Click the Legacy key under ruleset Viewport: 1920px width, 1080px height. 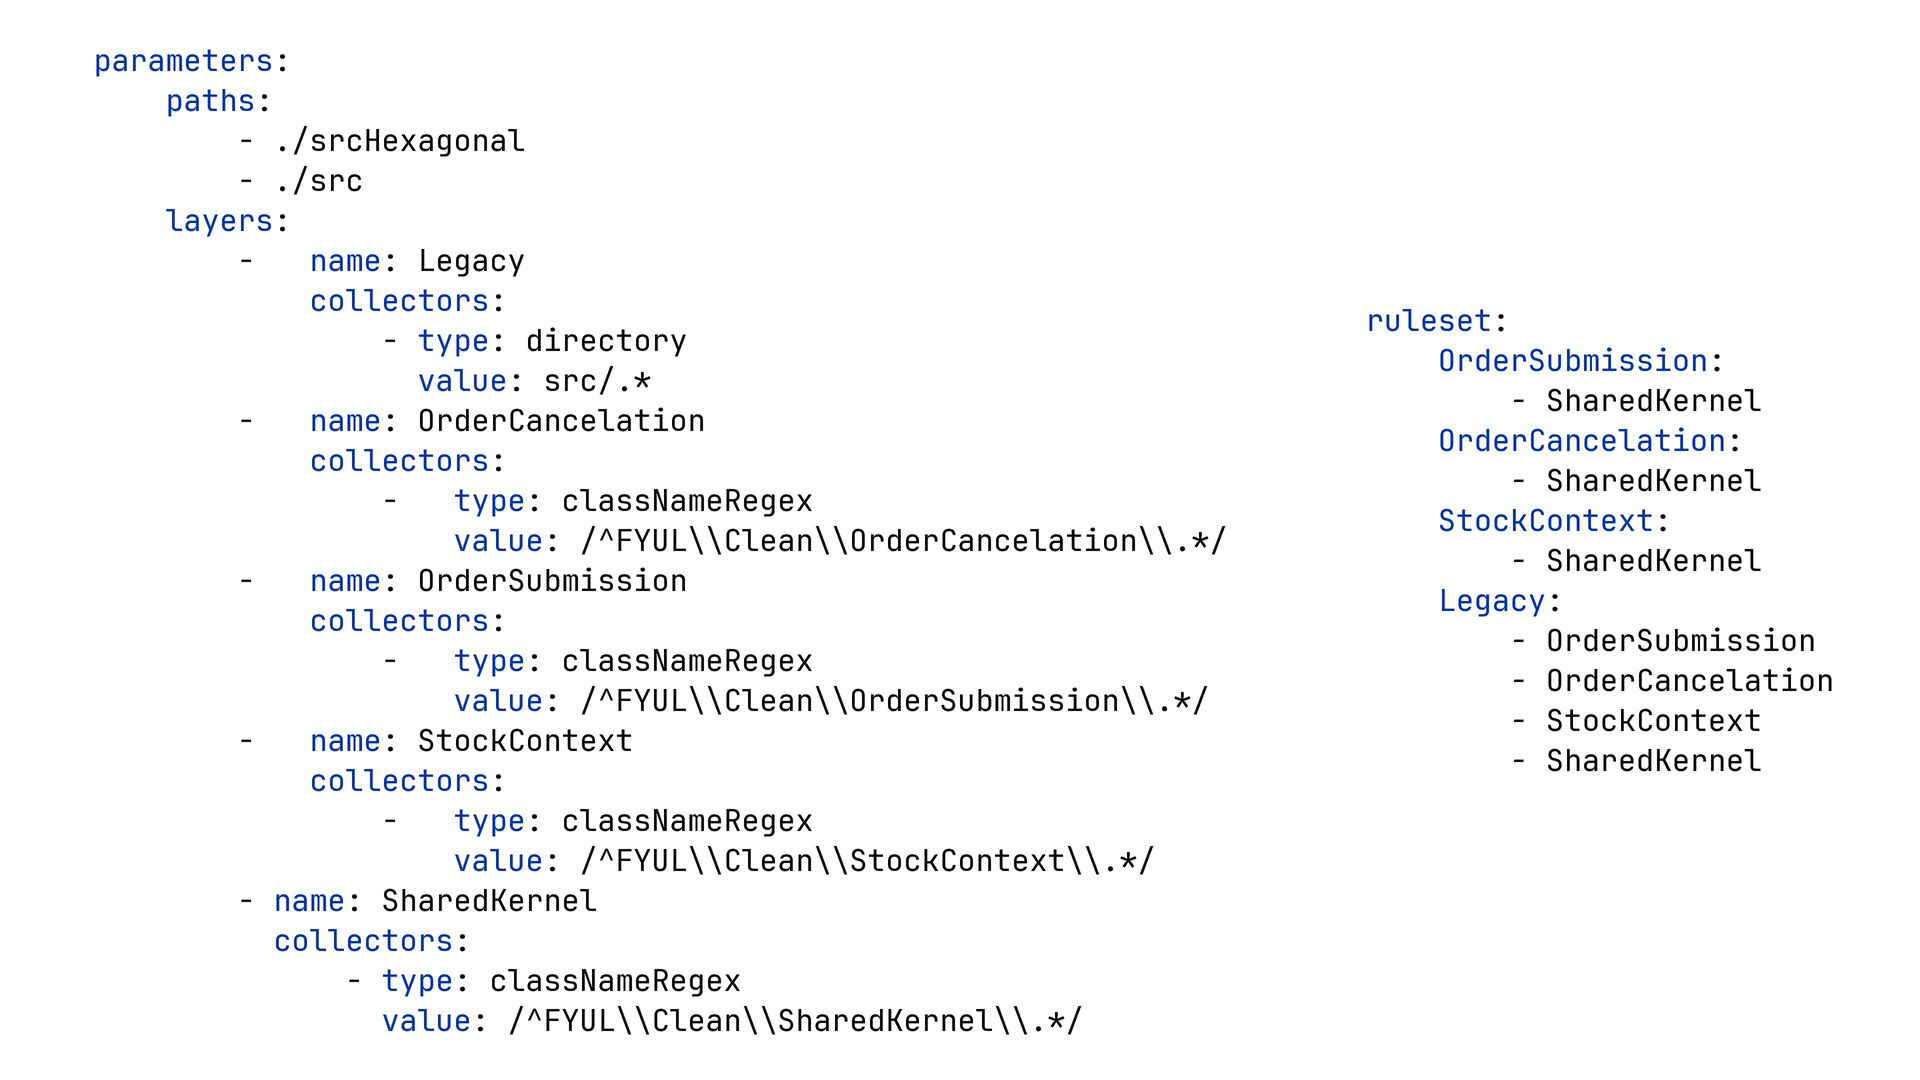click(x=1491, y=602)
